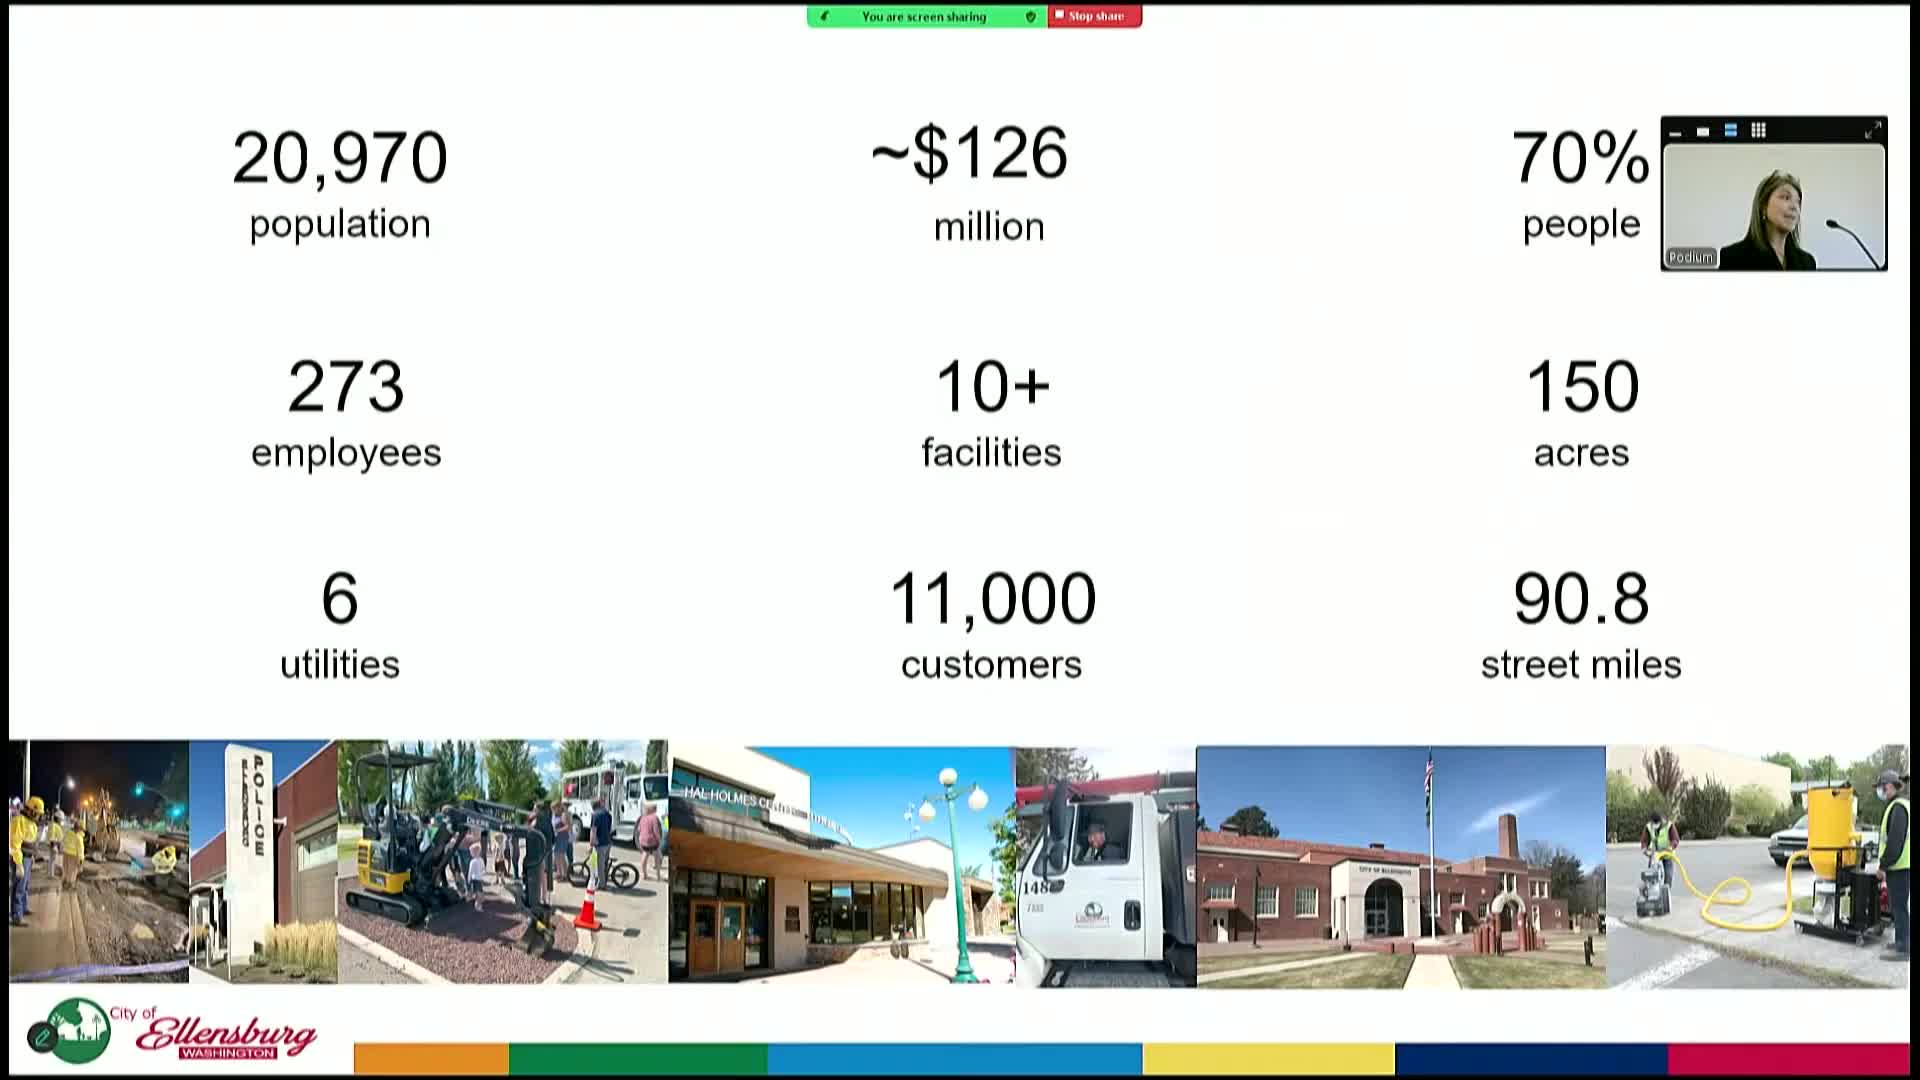Click the excavator with children photo
The image size is (1920, 1080).
point(502,862)
